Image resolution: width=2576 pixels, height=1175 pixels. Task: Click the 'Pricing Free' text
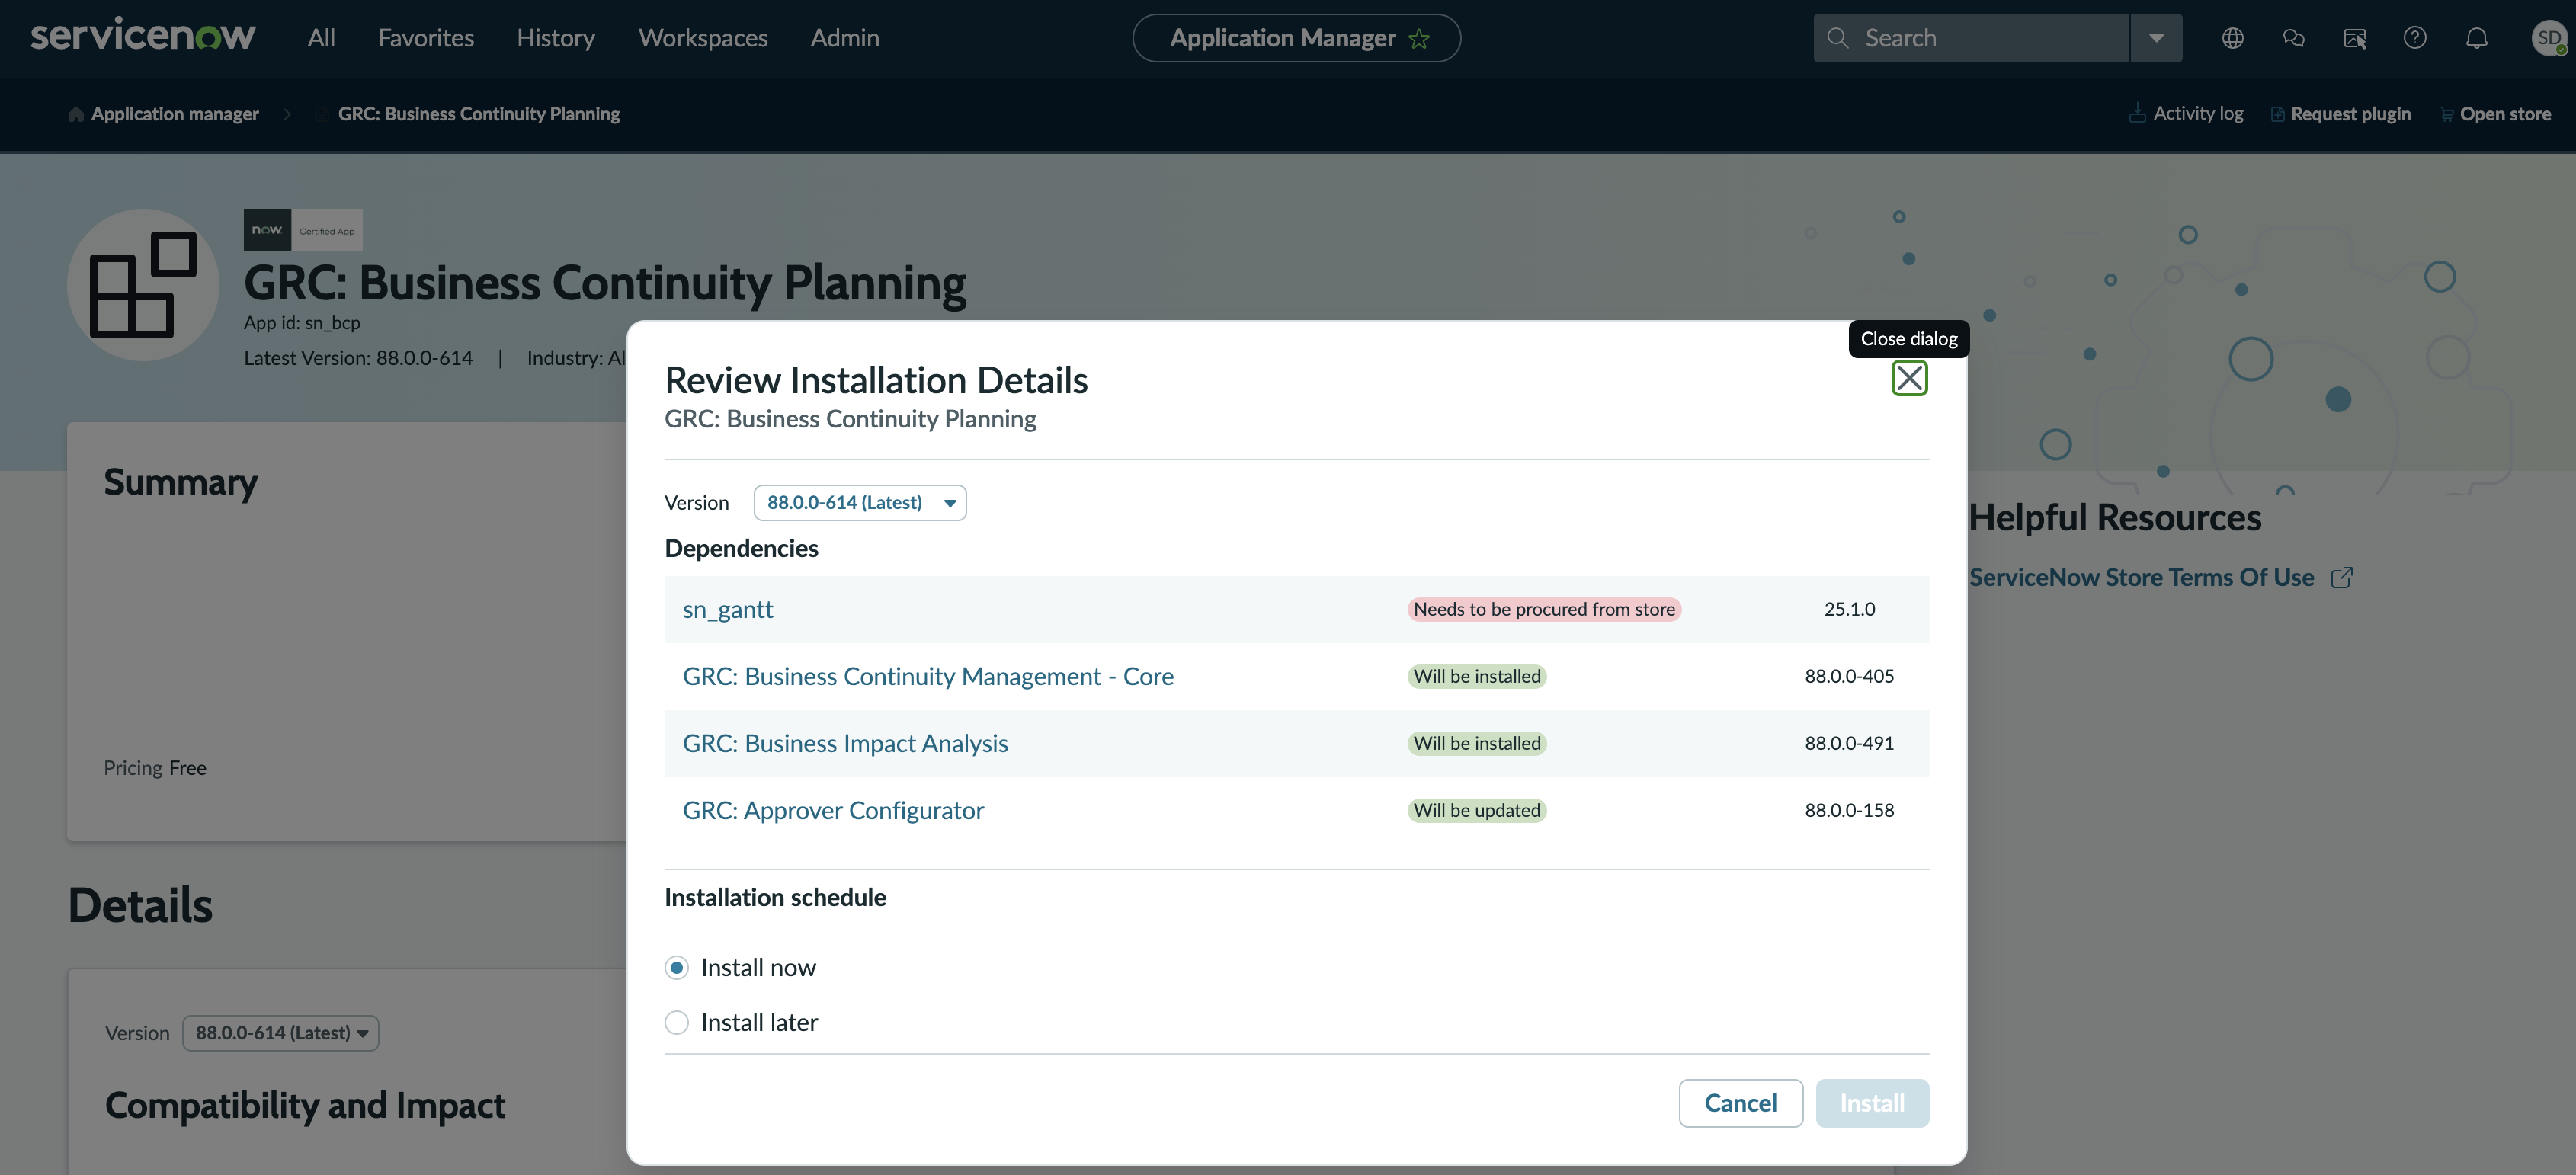click(x=155, y=768)
